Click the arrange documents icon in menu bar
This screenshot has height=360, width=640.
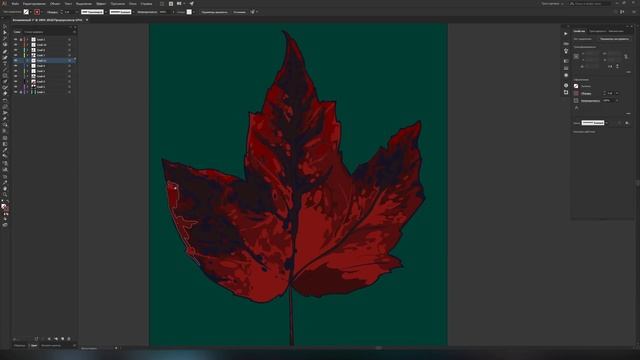pos(180,4)
